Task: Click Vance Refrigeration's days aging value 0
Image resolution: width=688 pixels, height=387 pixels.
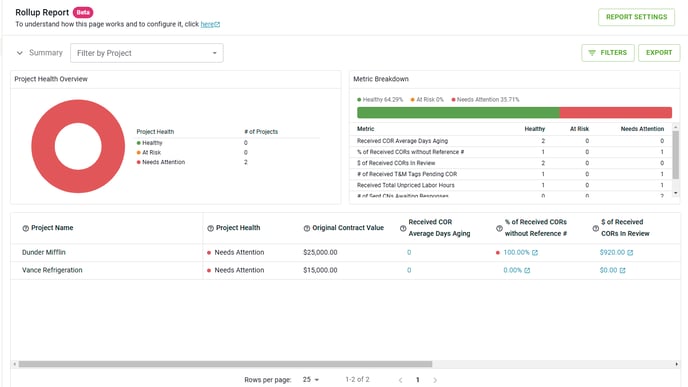Action: click(x=409, y=270)
